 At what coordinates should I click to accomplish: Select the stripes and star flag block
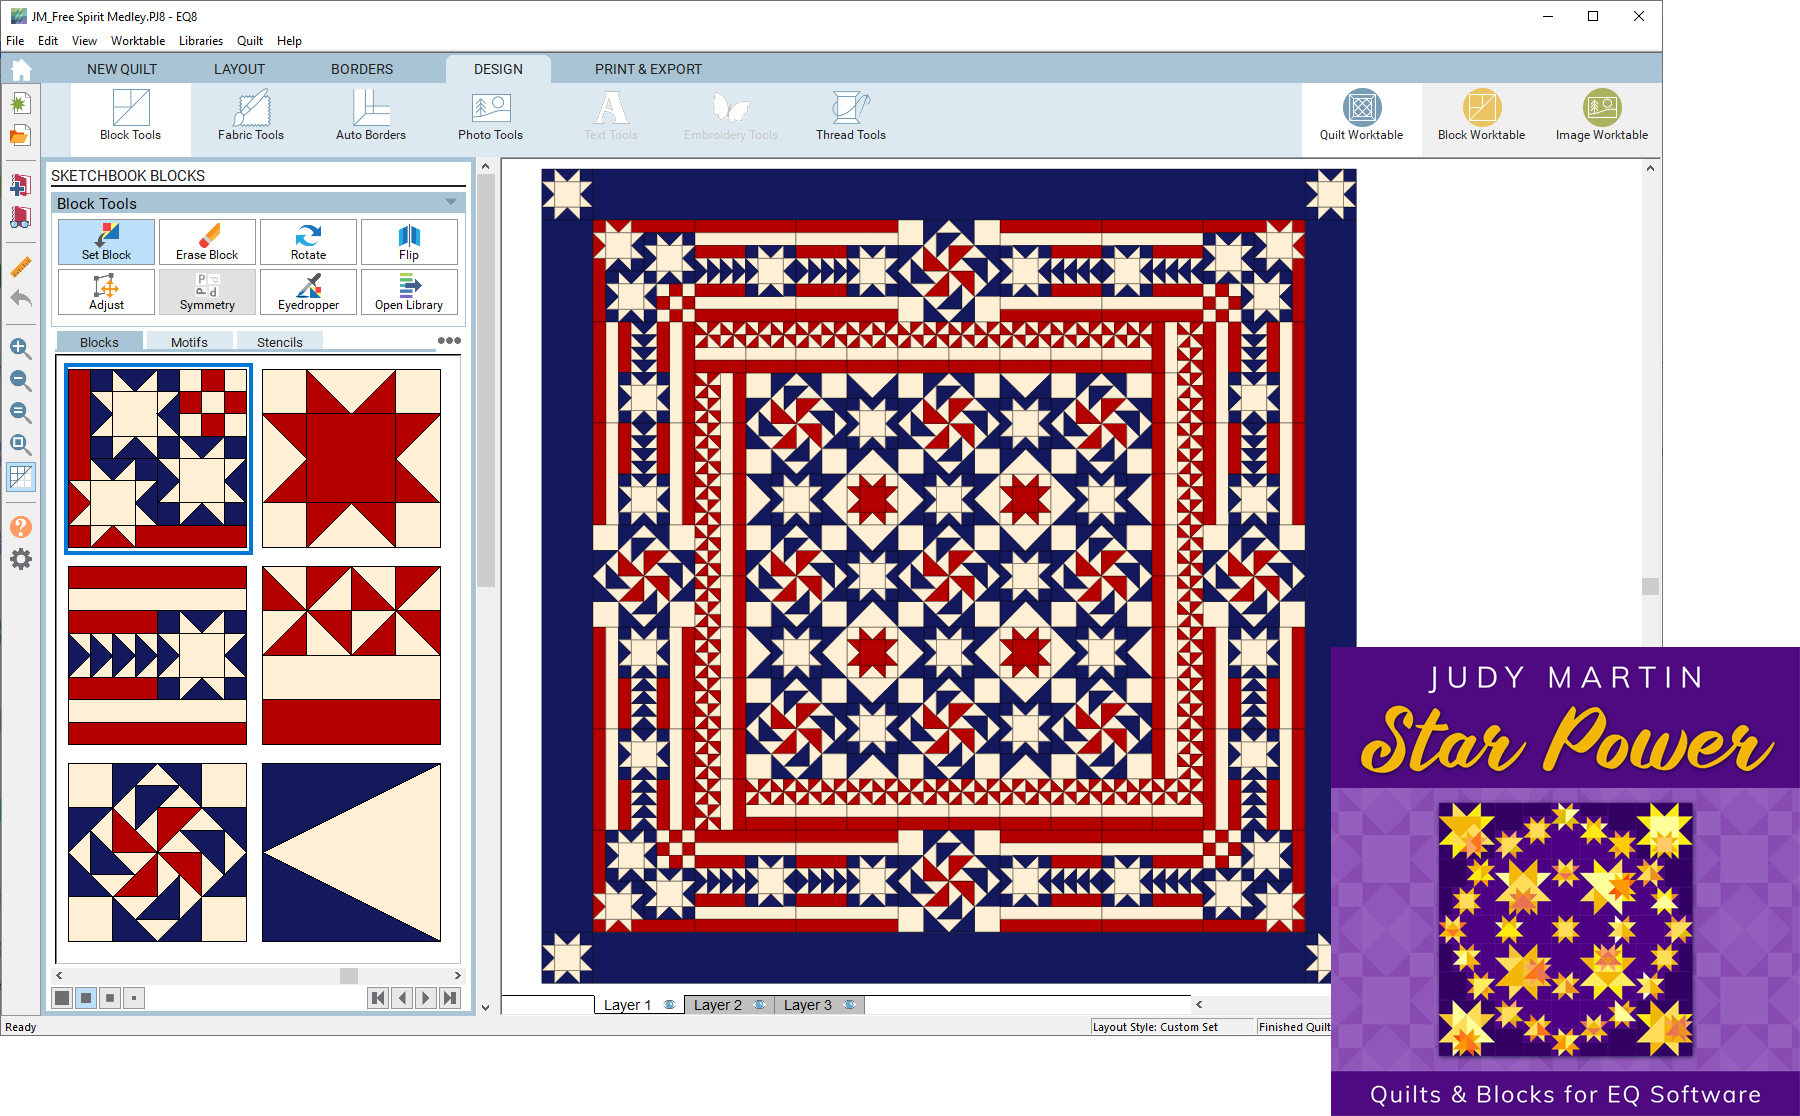(x=157, y=656)
